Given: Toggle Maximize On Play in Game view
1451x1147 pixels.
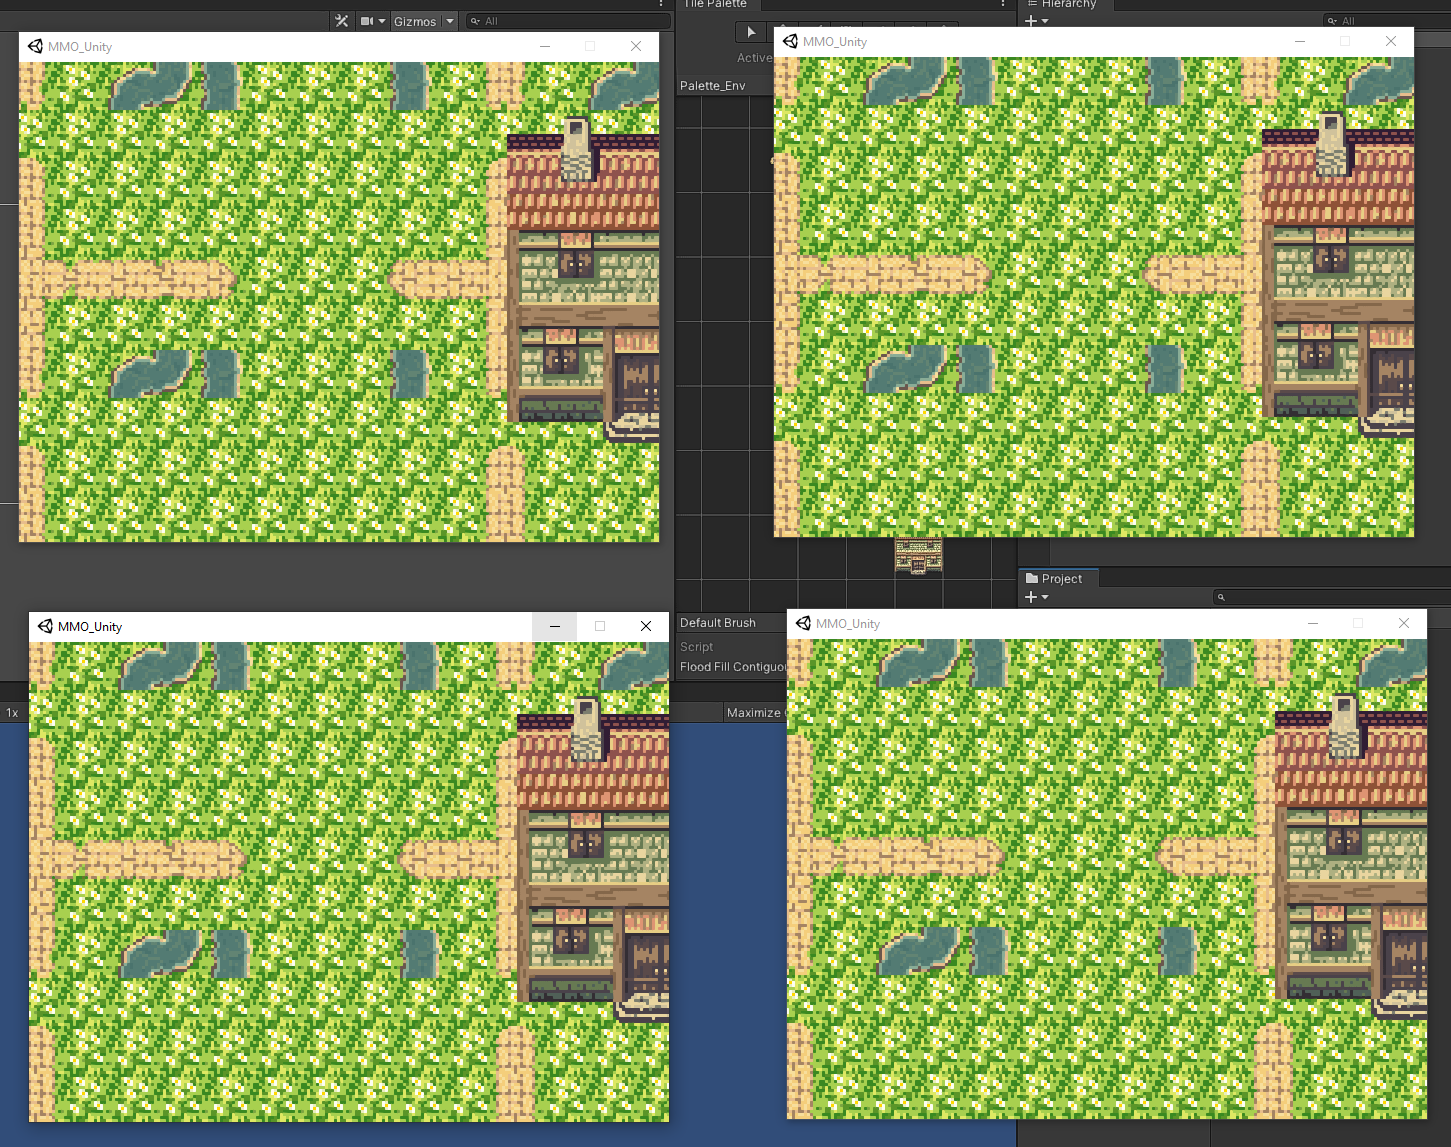Looking at the screenshot, I should click(x=755, y=712).
